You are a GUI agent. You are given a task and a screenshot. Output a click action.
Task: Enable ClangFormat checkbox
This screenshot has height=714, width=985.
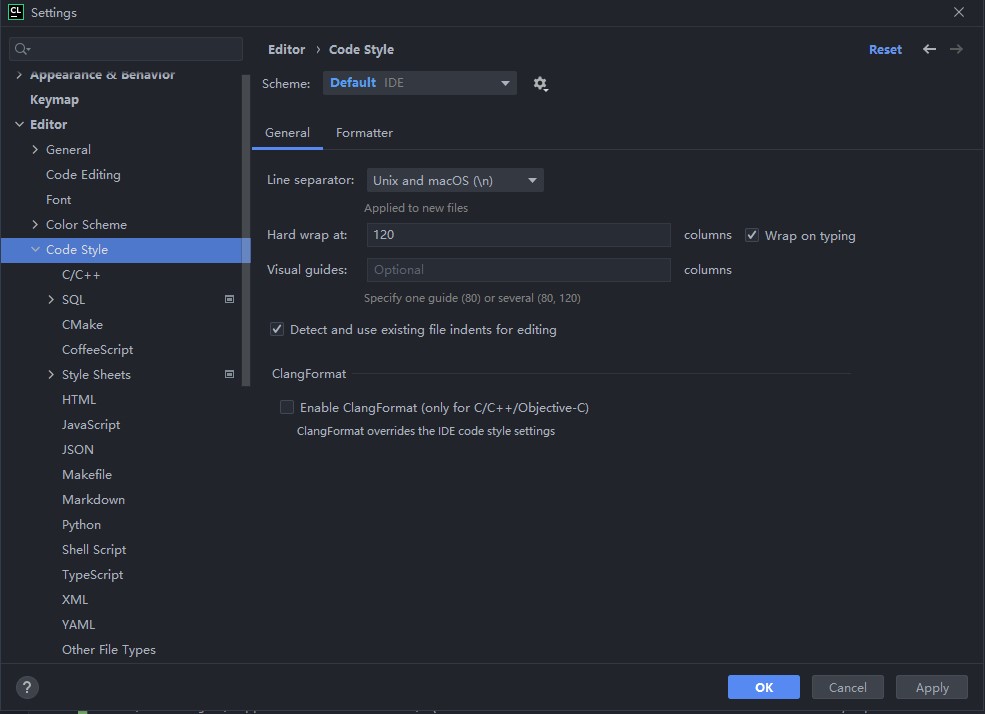[286, 408]
